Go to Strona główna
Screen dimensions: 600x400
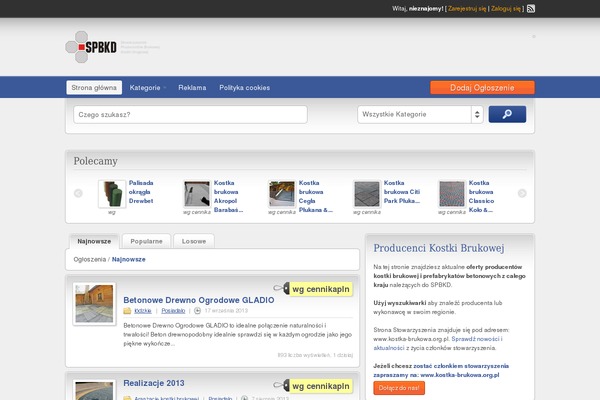pyautogui.click(x=94, y=88)
